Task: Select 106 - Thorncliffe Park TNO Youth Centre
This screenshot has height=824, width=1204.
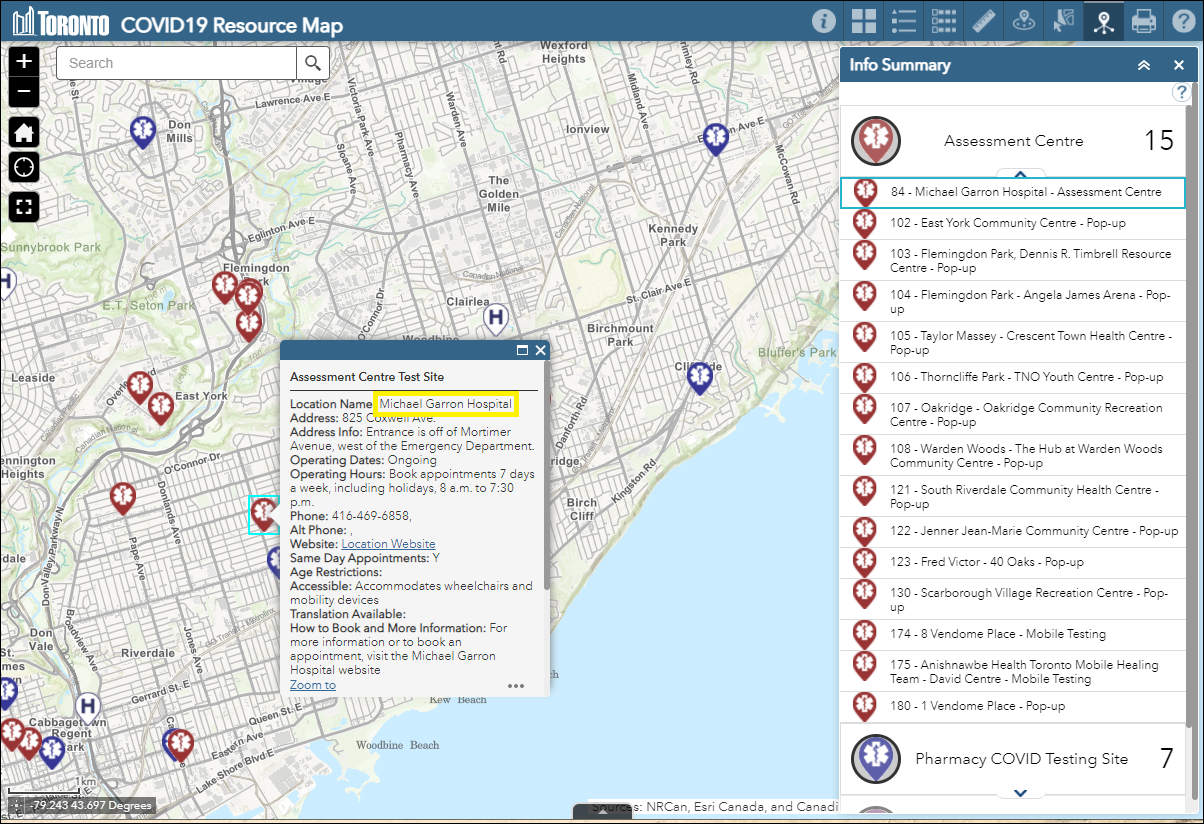Action: tap(1013, 377)
